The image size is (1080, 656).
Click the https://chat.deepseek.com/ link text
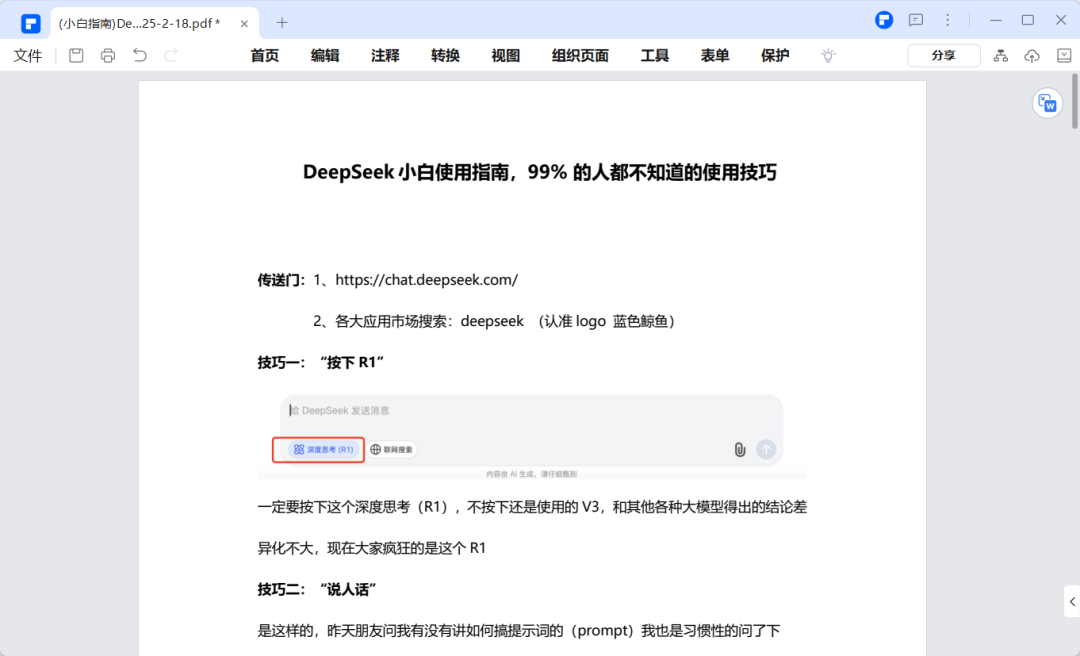pos(426,280)
